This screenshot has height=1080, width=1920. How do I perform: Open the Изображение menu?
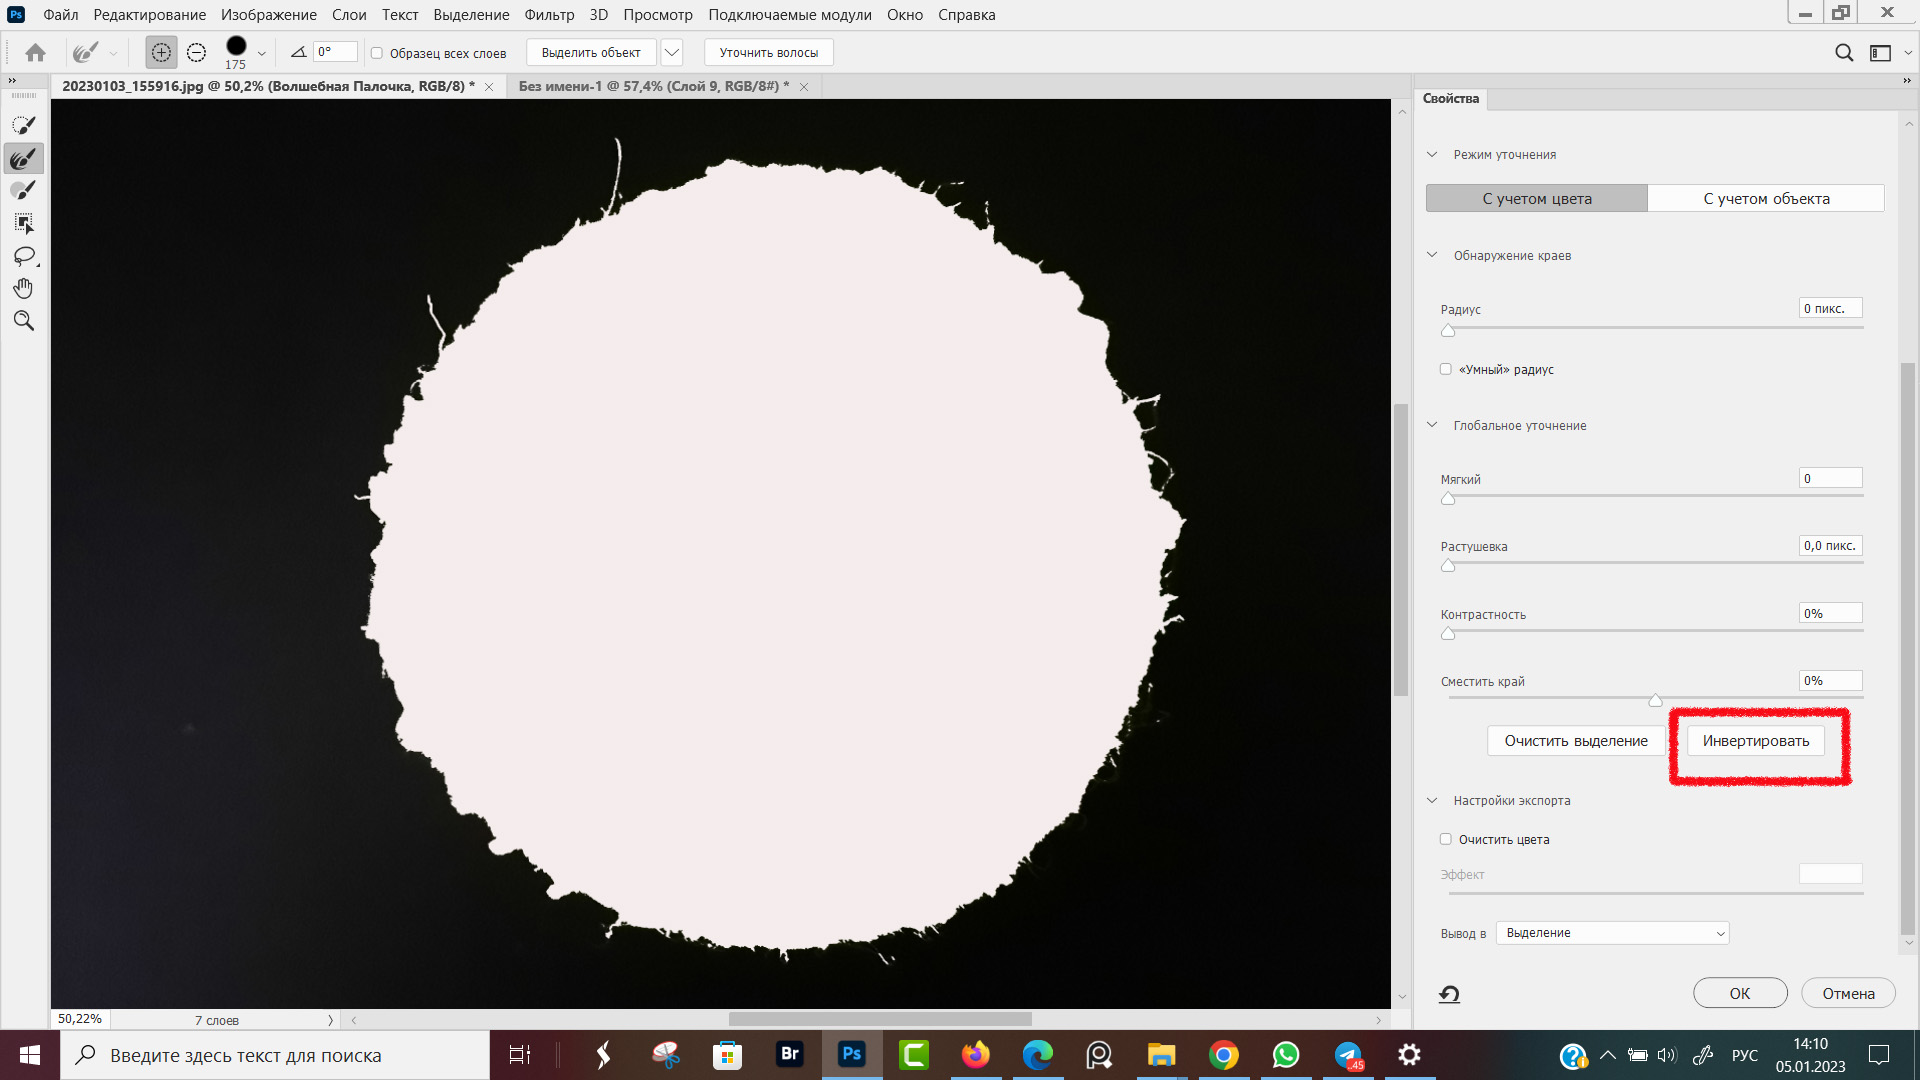(x=269, y=15)
